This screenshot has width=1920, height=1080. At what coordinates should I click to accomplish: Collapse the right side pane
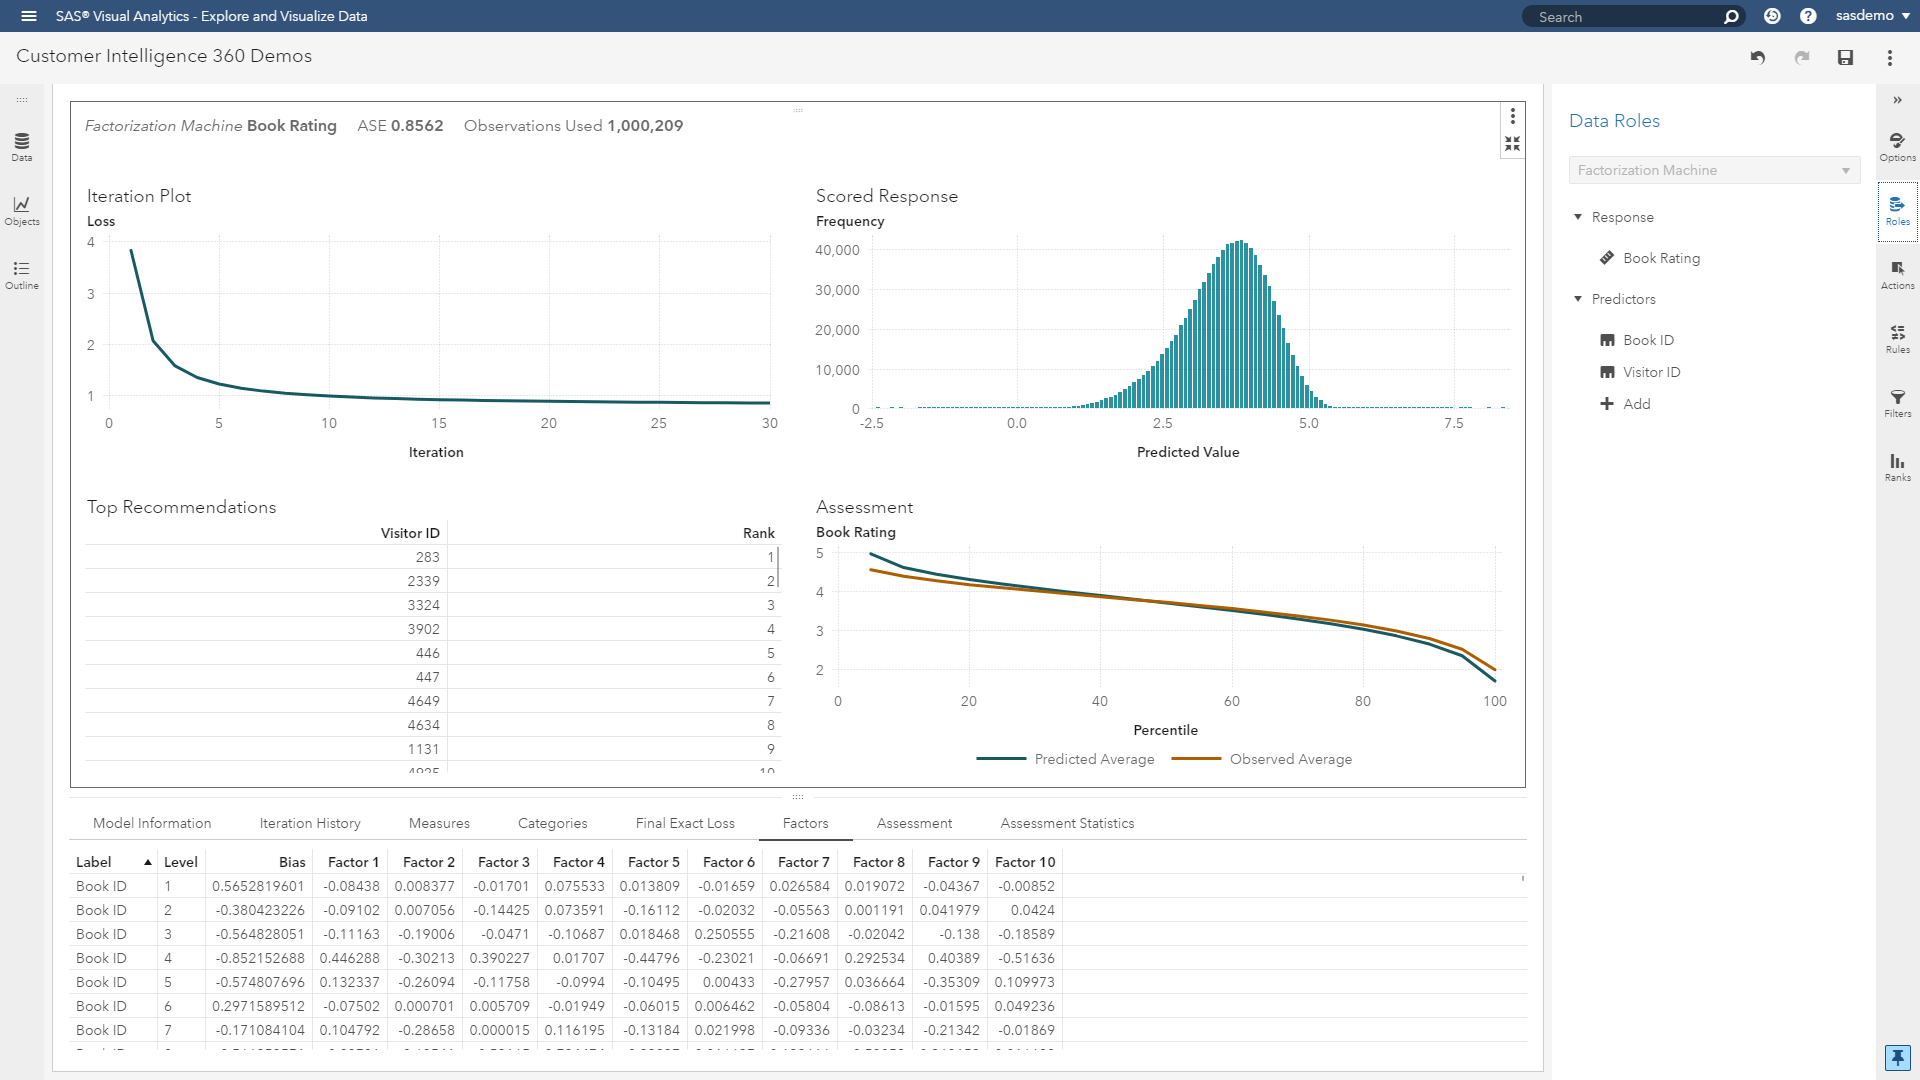click(x=1897, y=100)
